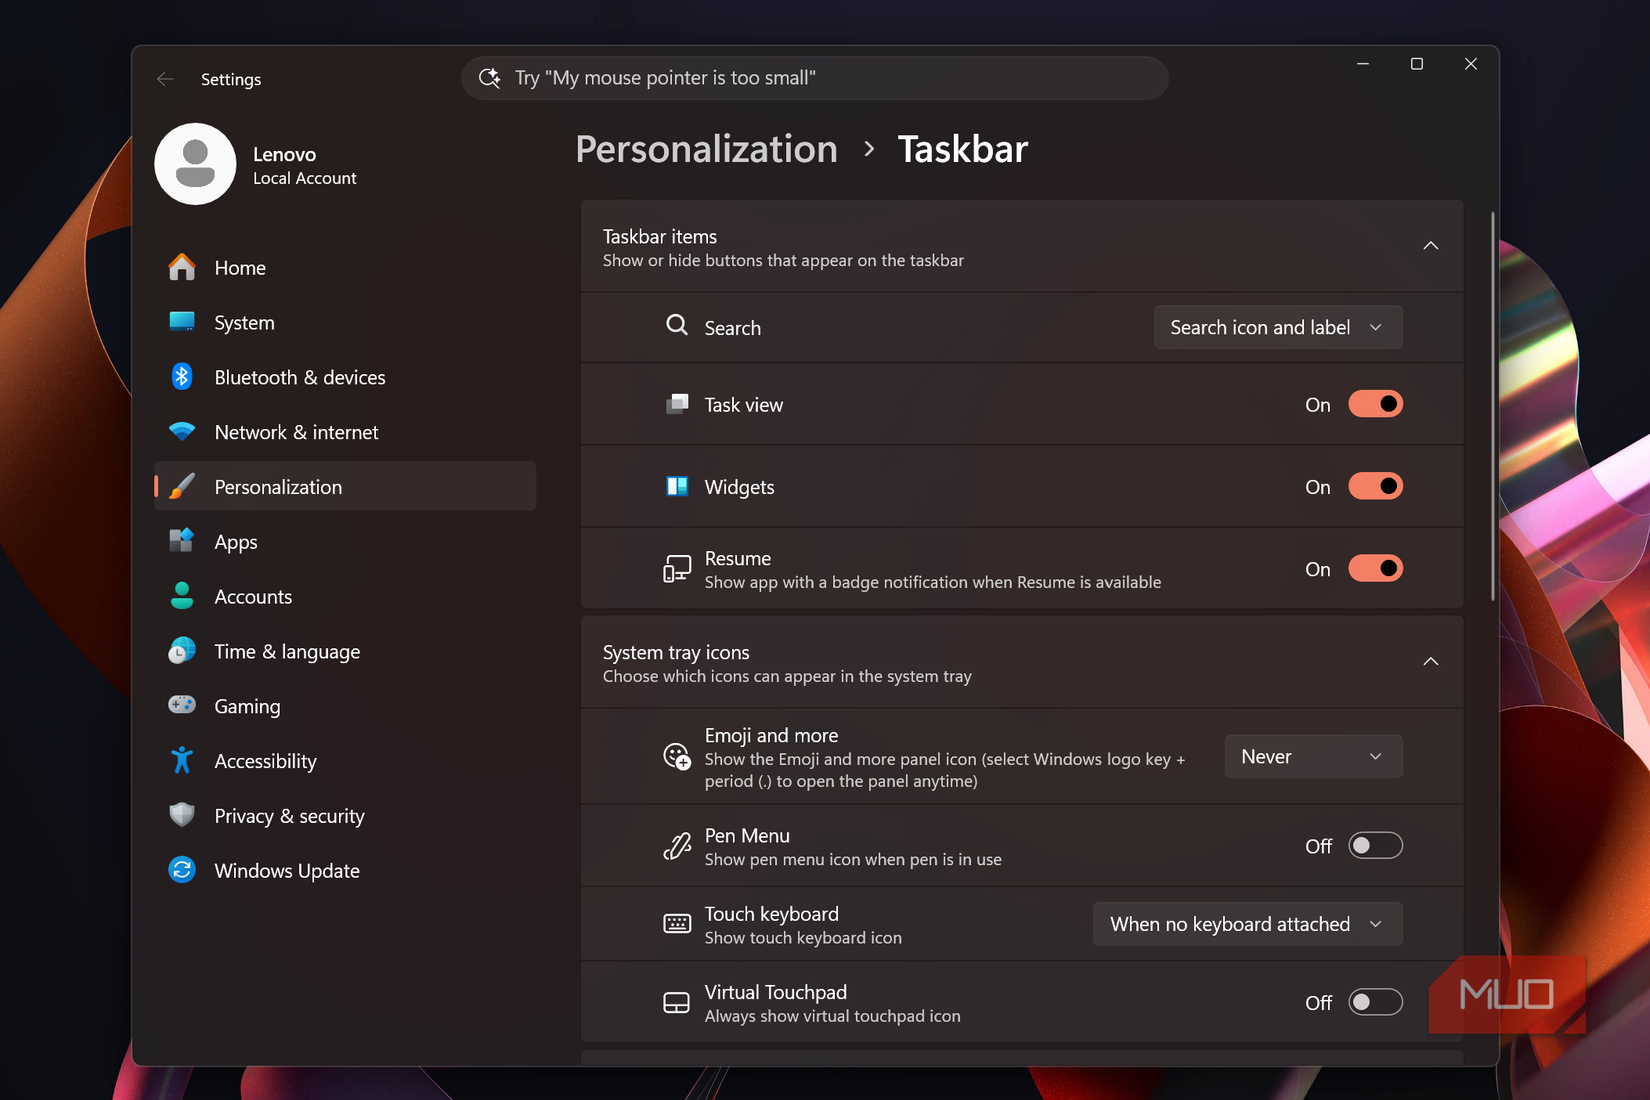
Task: Turn off the Widgets toggle
Action: pyautogui.click(x=1375, y=486)
